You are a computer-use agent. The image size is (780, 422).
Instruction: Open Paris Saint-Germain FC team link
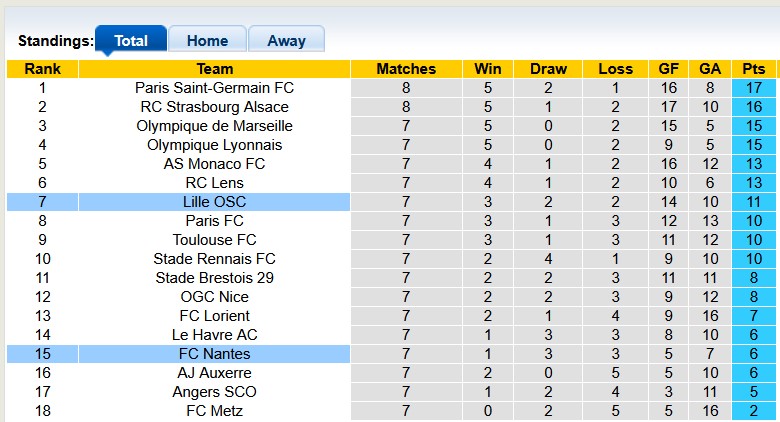click(215, 88)
